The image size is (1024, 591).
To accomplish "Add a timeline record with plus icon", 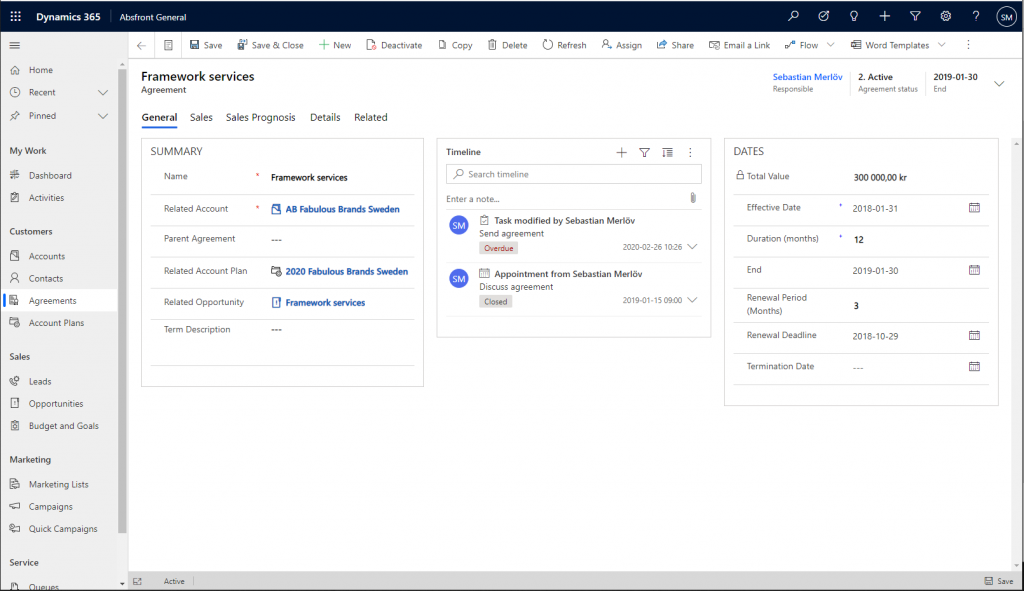I will pos(621,152).
